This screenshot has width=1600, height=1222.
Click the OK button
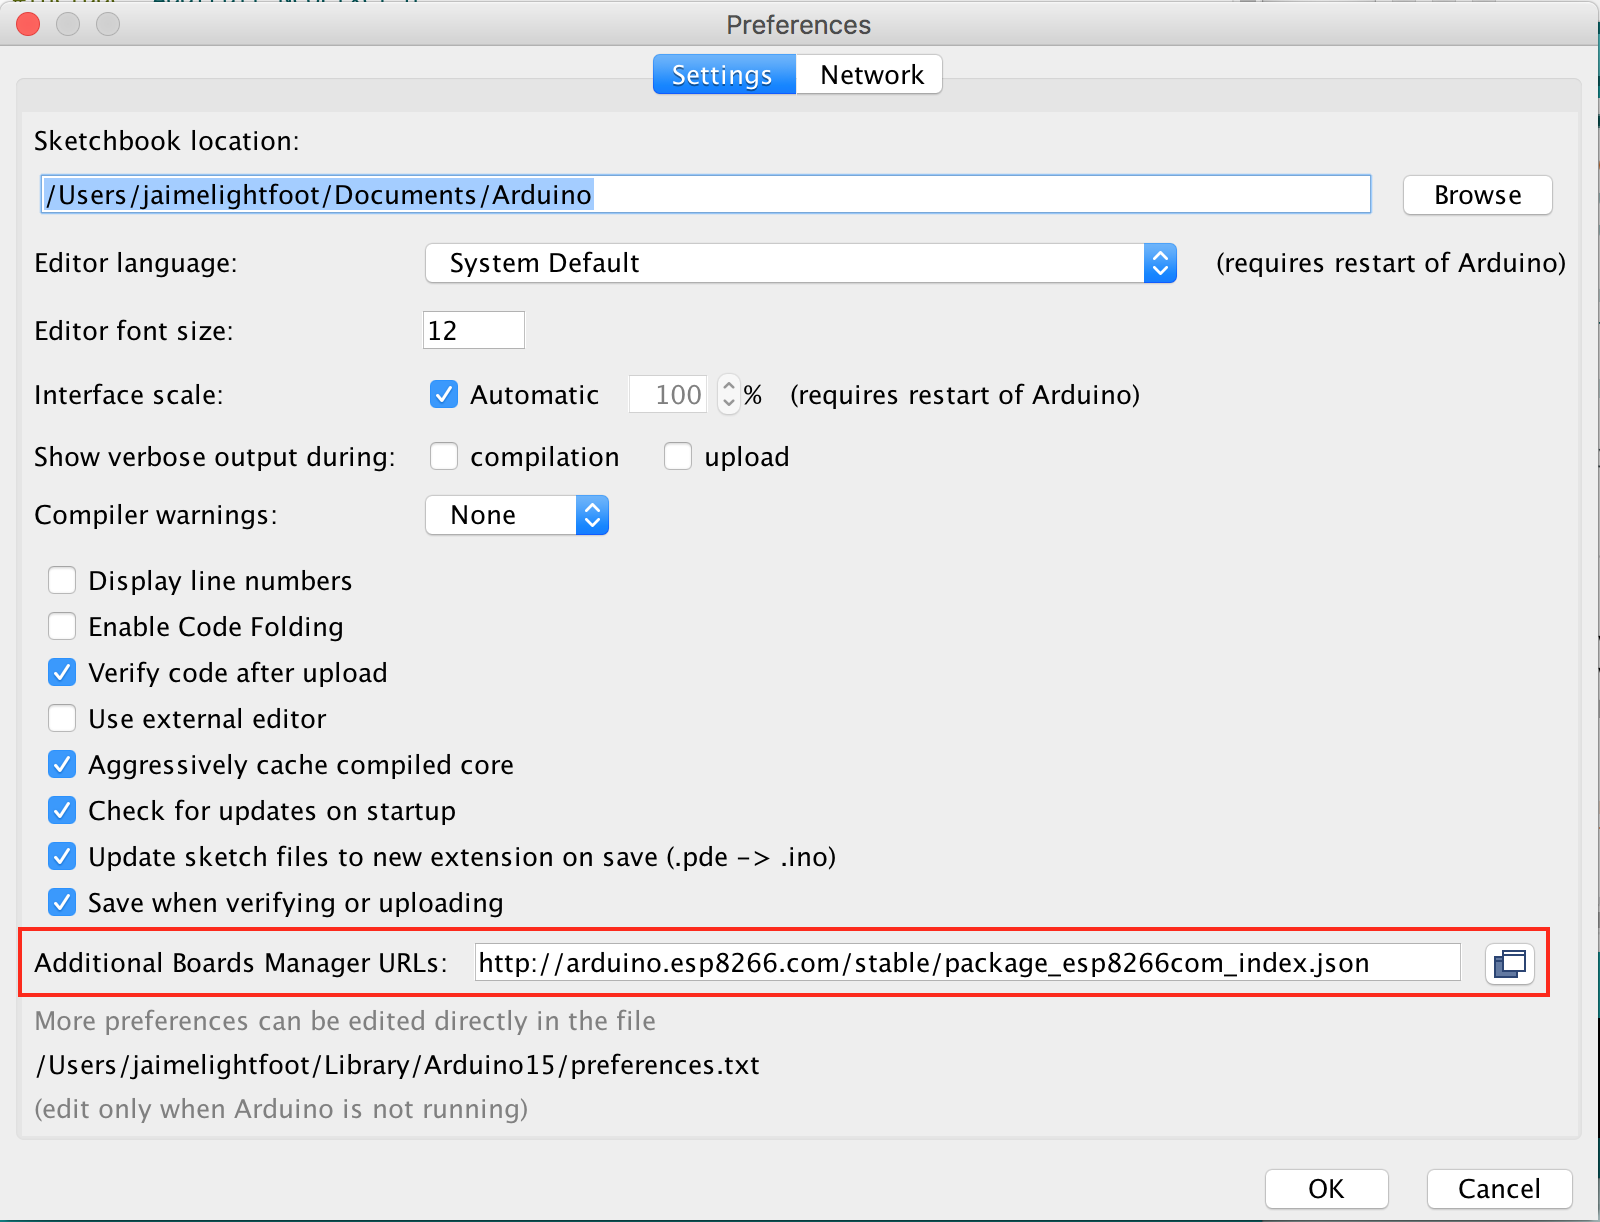(x=1326, y=1189)
